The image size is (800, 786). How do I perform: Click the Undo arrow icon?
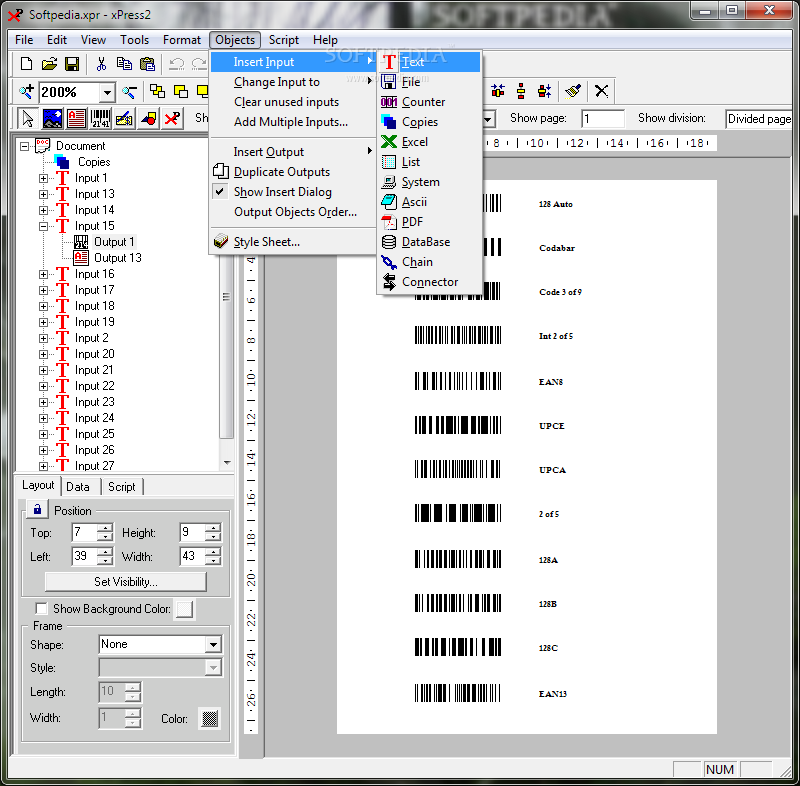pyautogui.click(x=177, y=64)
